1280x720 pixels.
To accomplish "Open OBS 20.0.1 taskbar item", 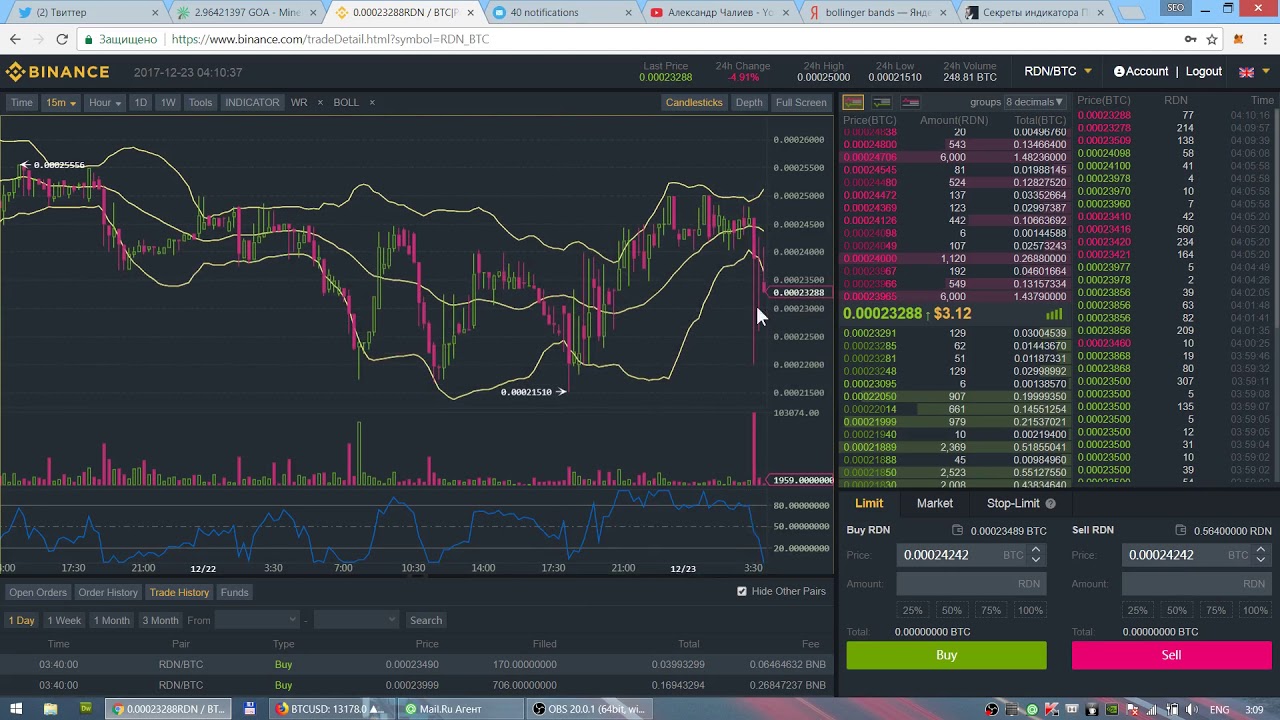I will [x=589, y=709].
